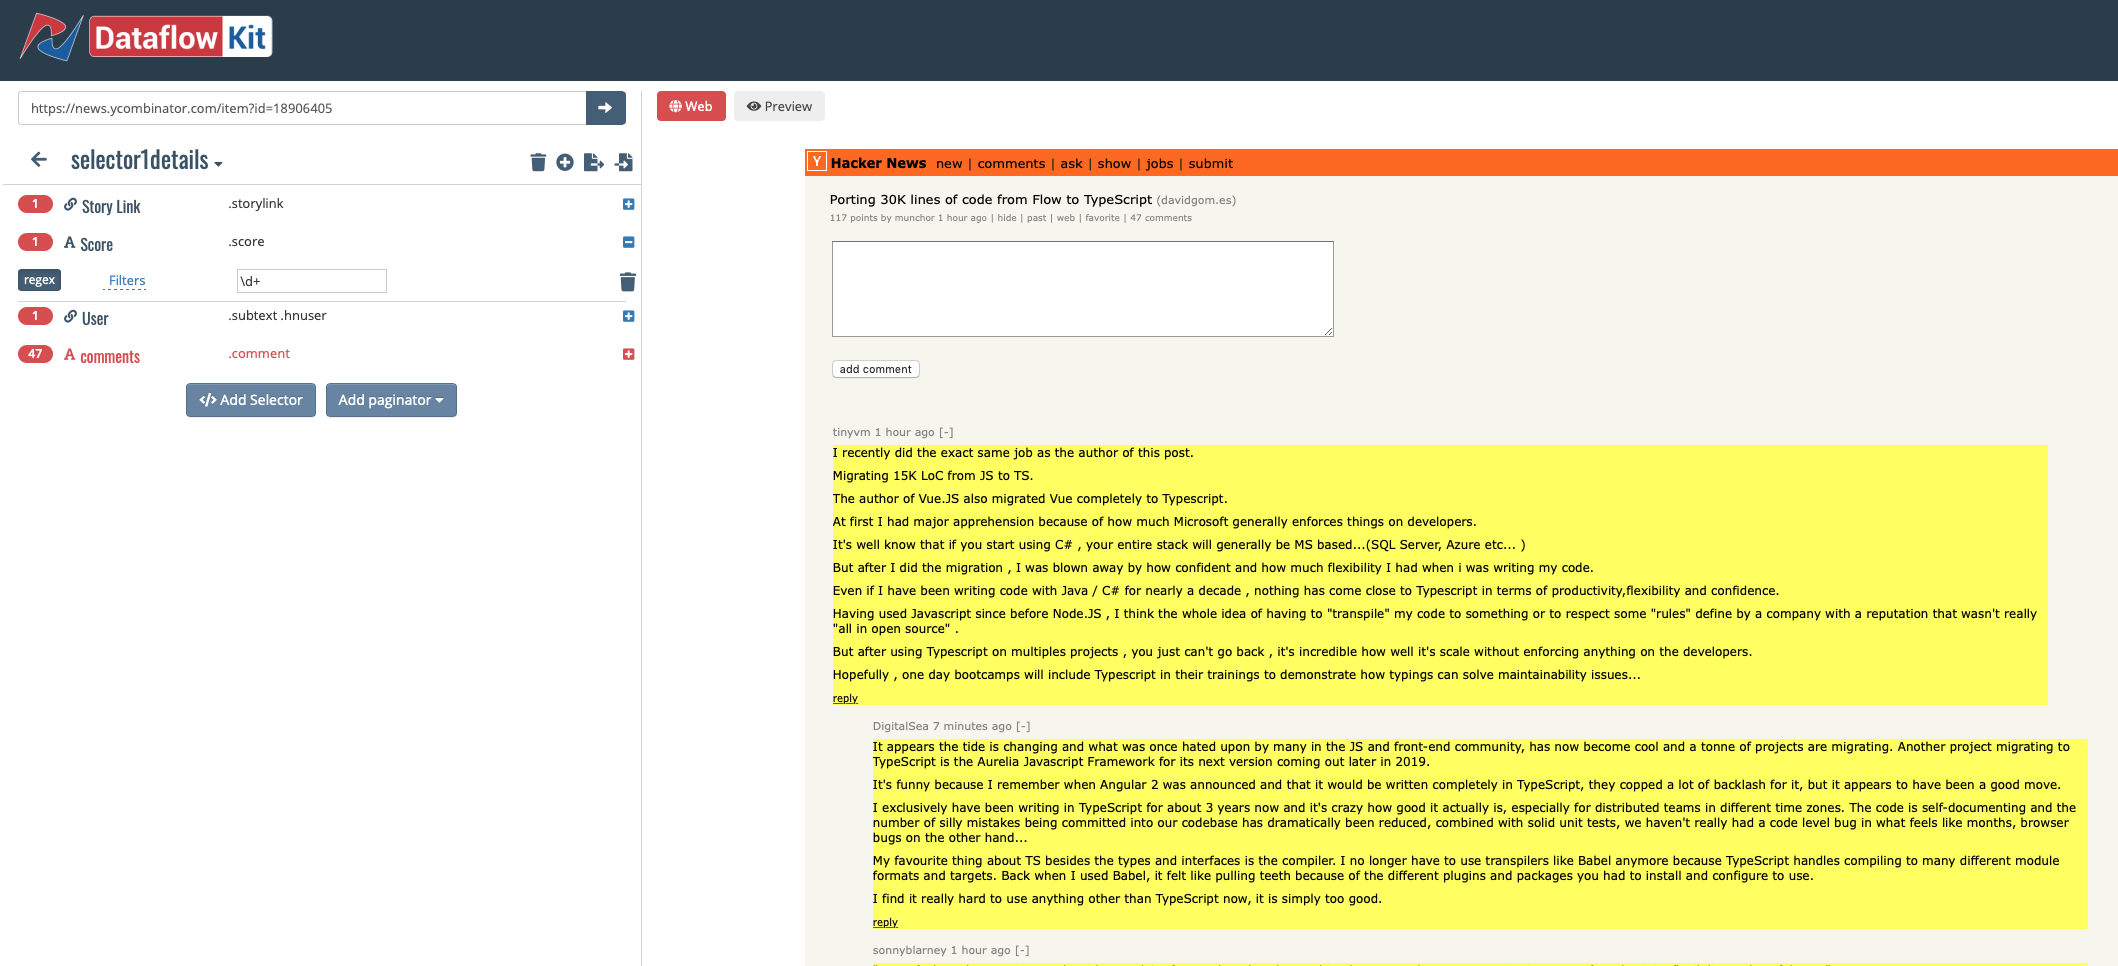Viewport: 2118px width, 966px height.
Task: Click the '.storylink' selector text
Action: pos(256,204)
